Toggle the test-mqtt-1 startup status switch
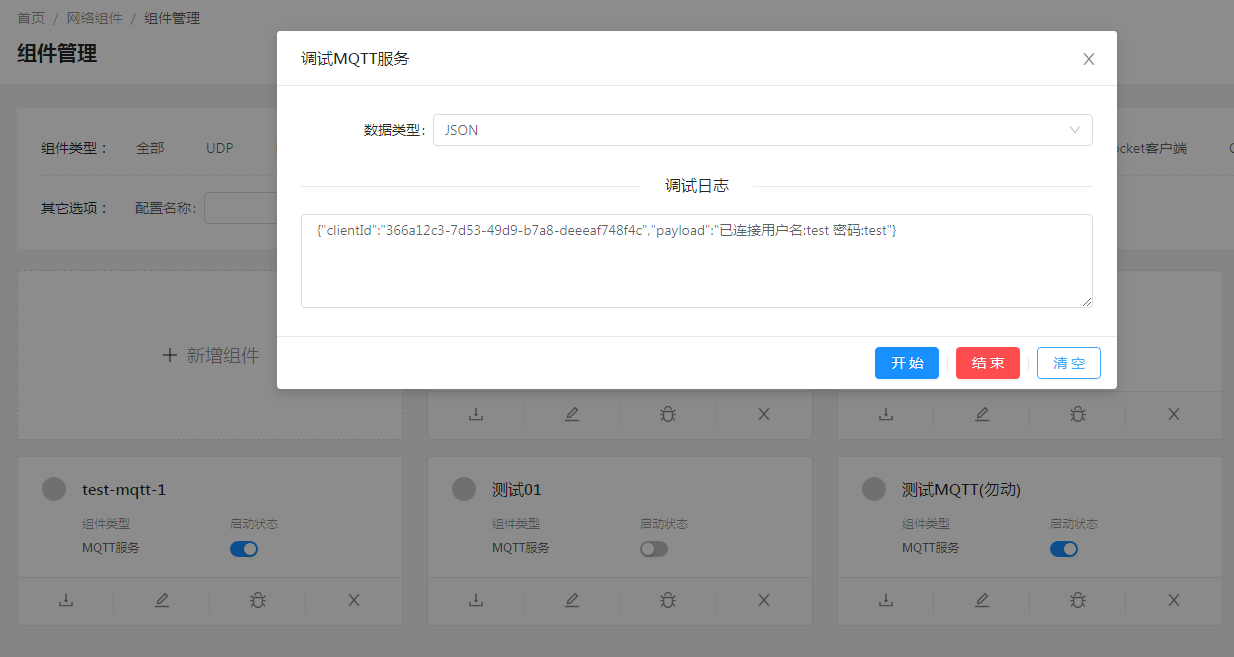Screen dimensions: 1234x657 tap(244, 549)
